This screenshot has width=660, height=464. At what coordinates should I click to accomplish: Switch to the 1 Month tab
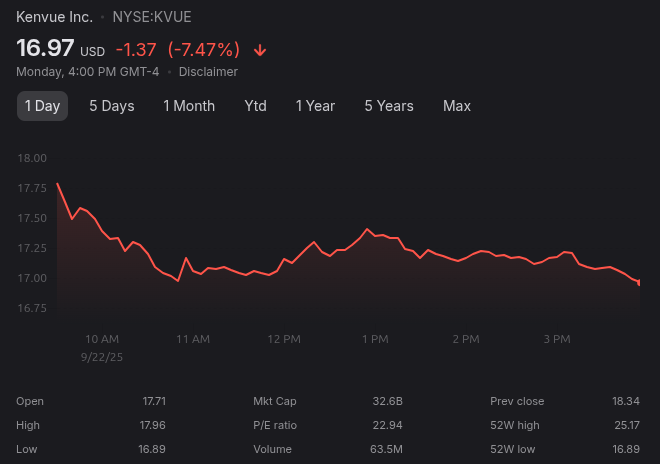pos(189,106)
